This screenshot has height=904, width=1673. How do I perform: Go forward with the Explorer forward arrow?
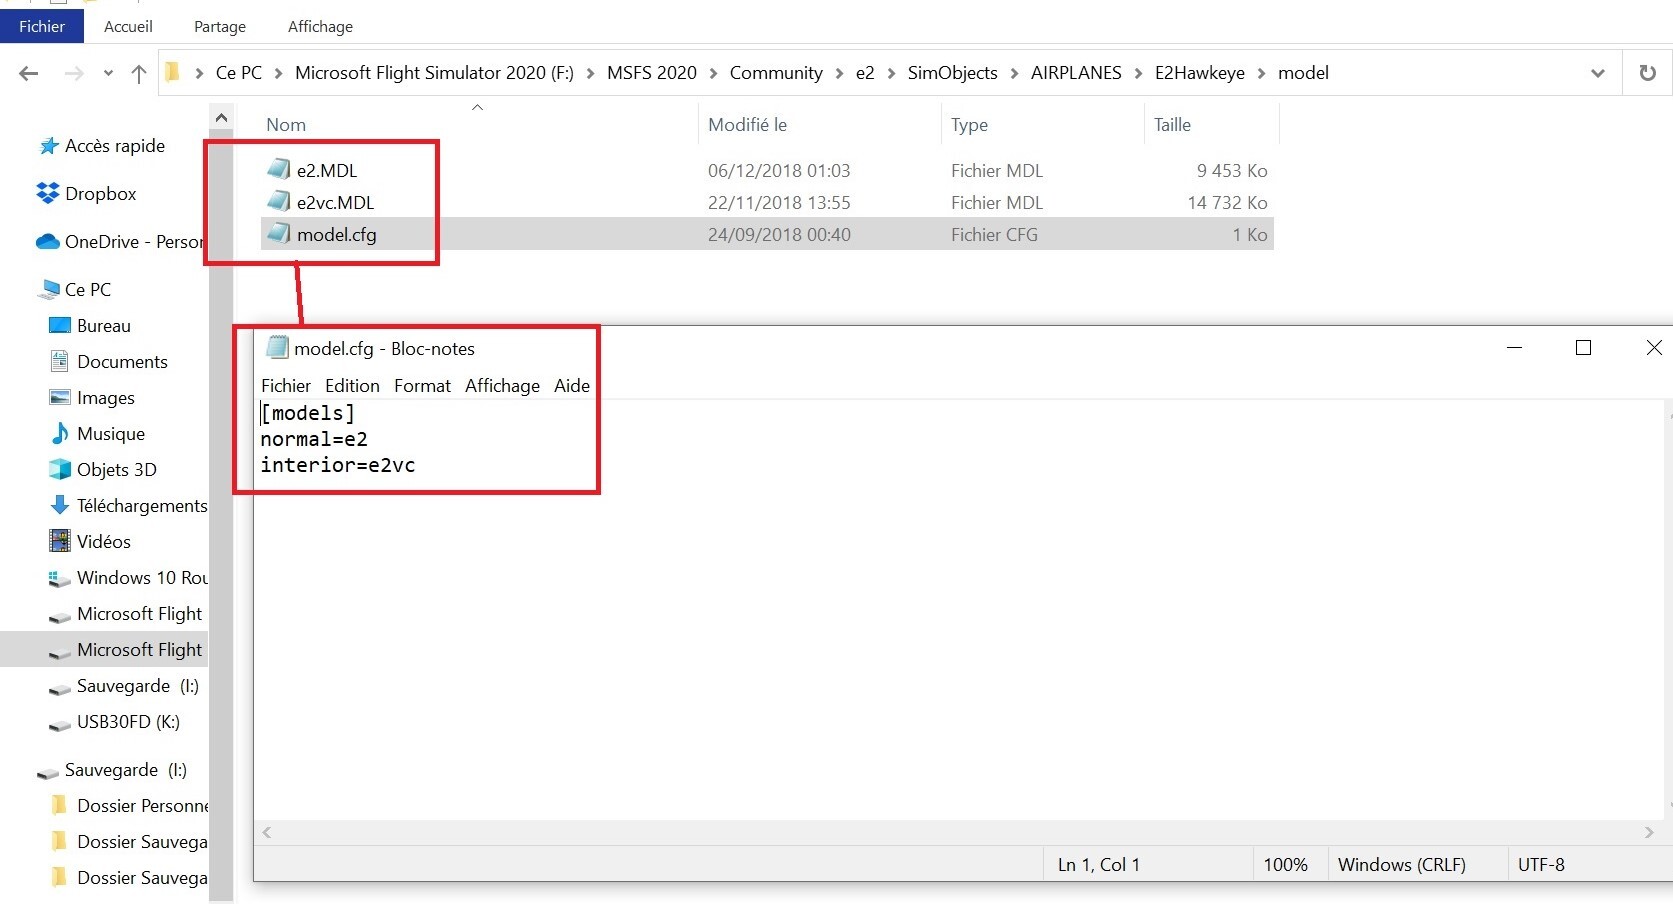tap(73, 73)
